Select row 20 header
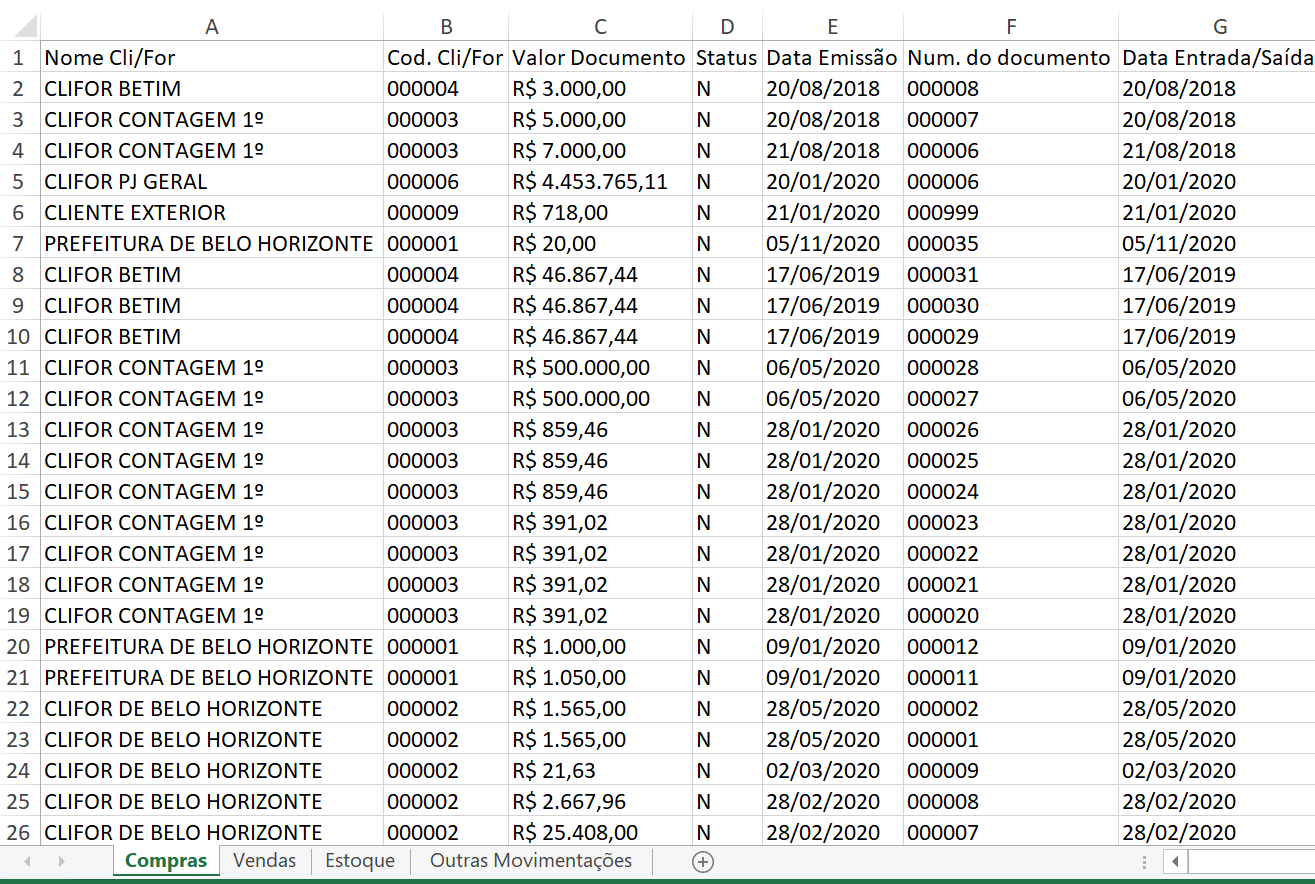Screen dimensions: 1315x884 click(x=20, y=647)
